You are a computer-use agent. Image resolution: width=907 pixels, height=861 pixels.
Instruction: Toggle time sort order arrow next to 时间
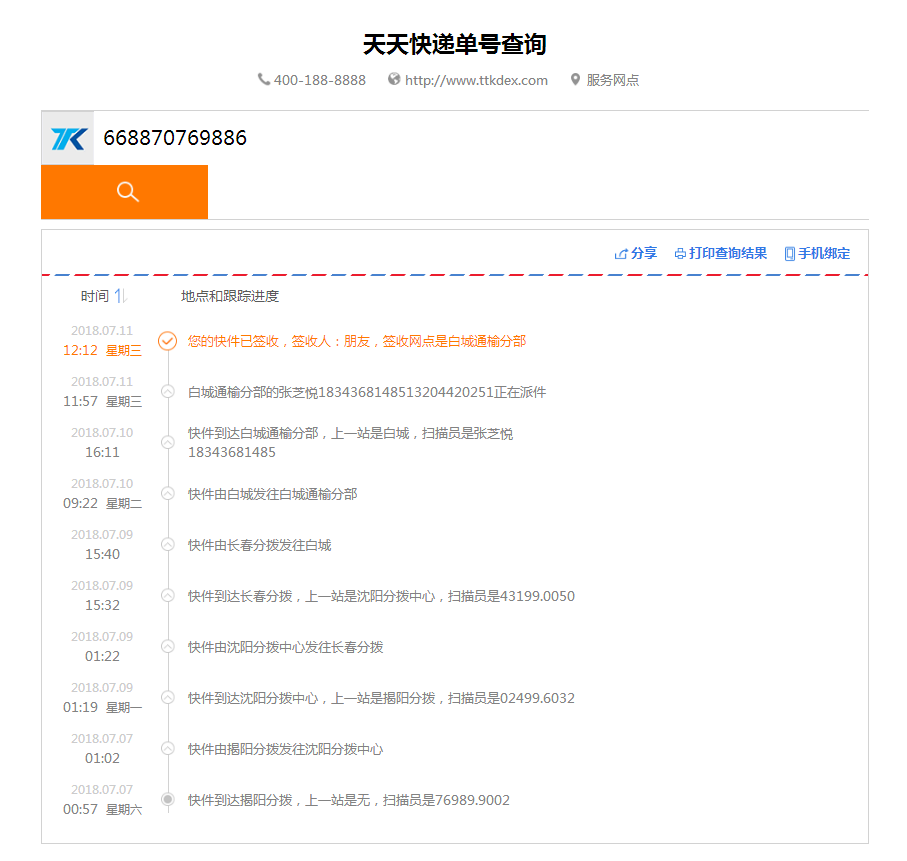120,296
